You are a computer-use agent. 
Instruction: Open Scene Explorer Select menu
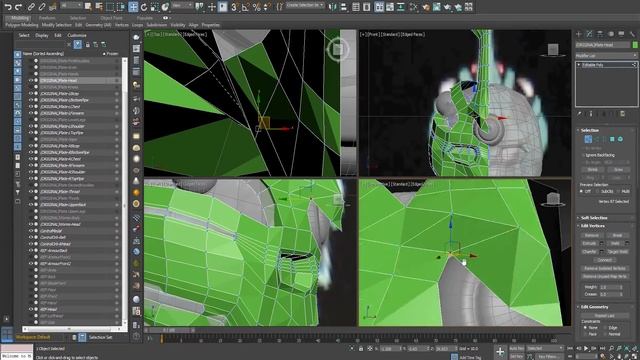[x=24, y=36]
